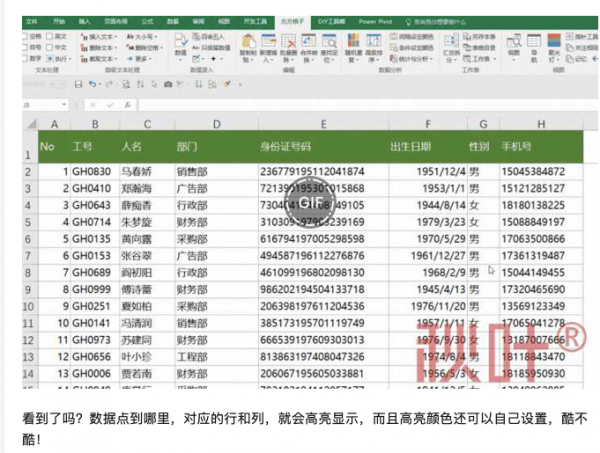Click the 聚光灯 spotlight icon
Viewport: 600px width, 453px height.
coord(554,41)
